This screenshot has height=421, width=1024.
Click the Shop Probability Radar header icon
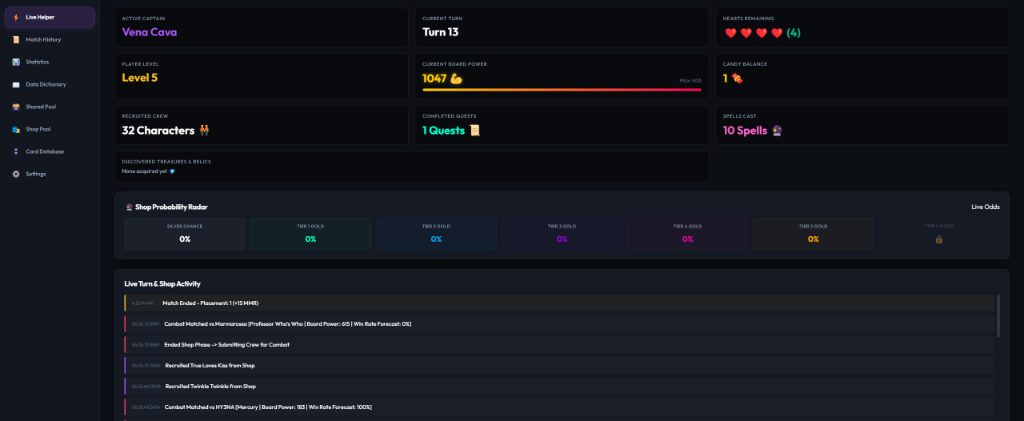tap(128, 207)
